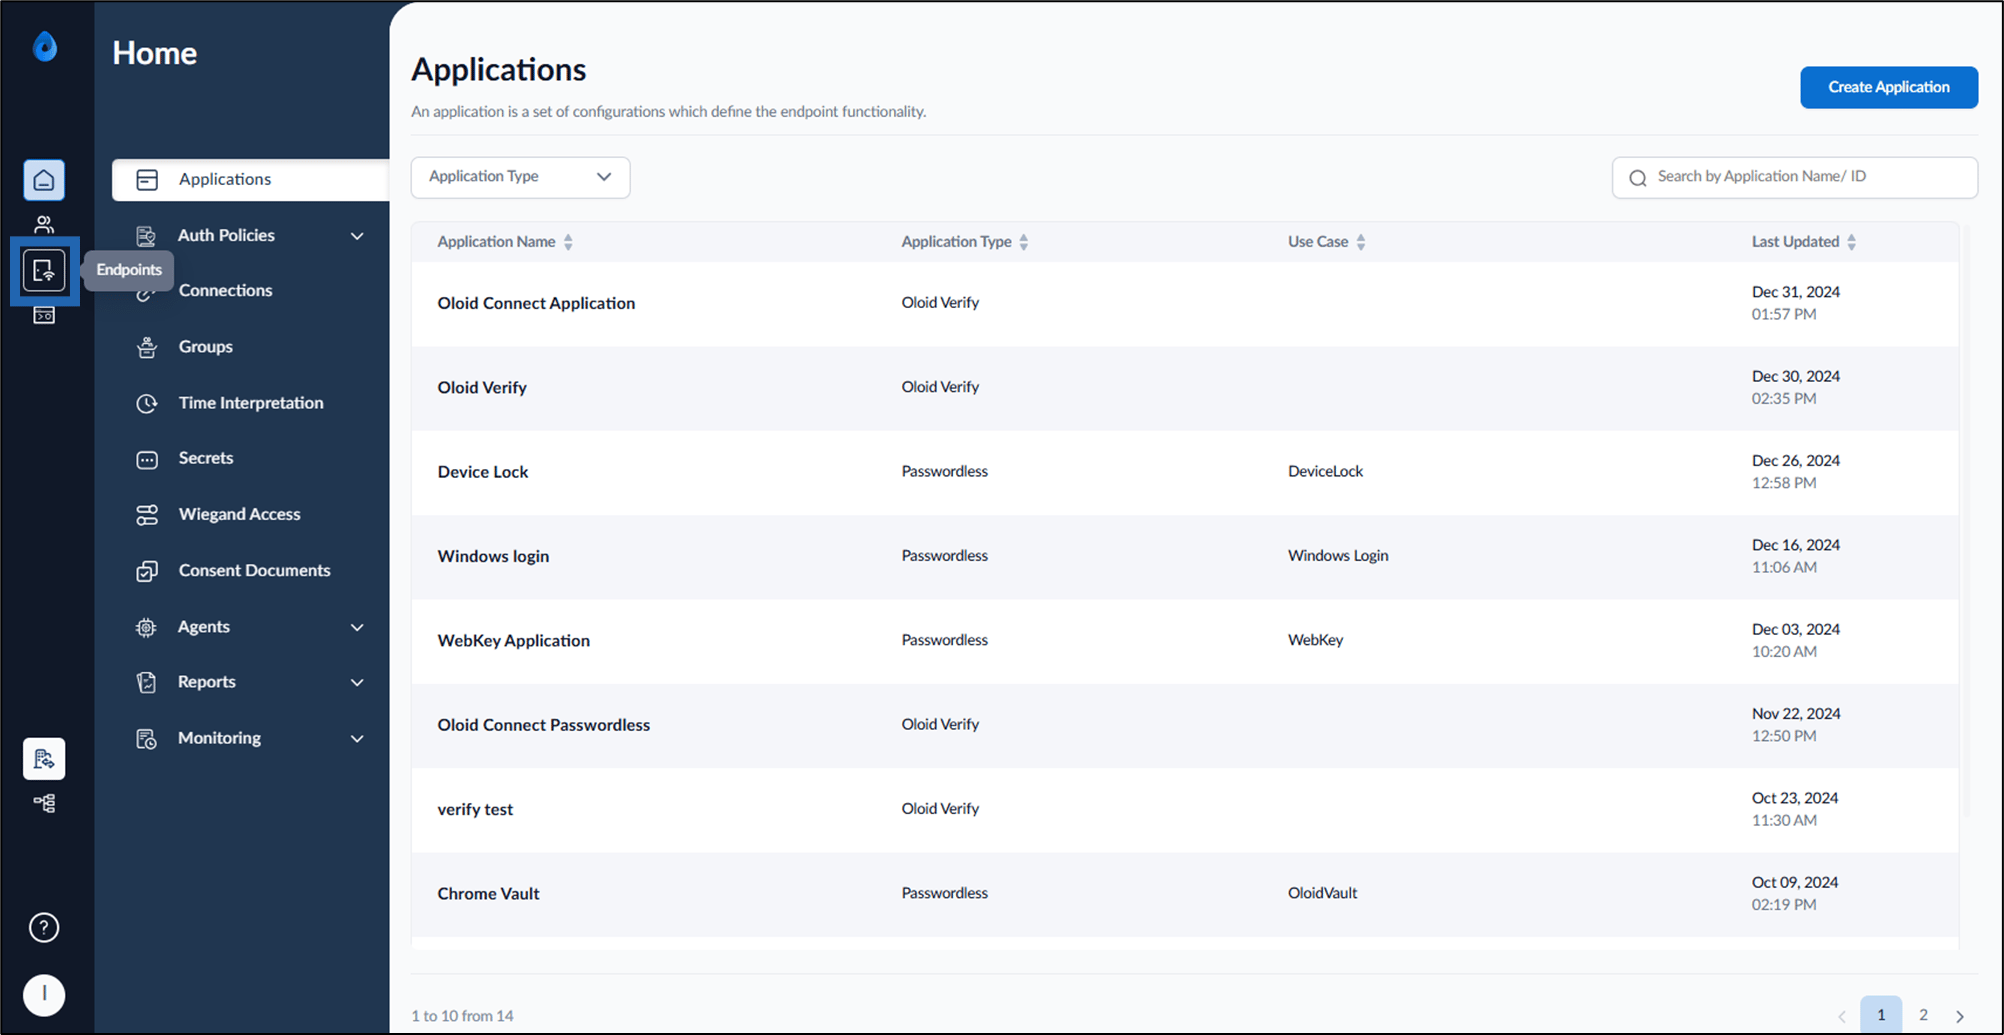The height and width of the screenshot is (1035, 2004).
Task: Click the WebKey use case cell
Action: pos(1315,640)
